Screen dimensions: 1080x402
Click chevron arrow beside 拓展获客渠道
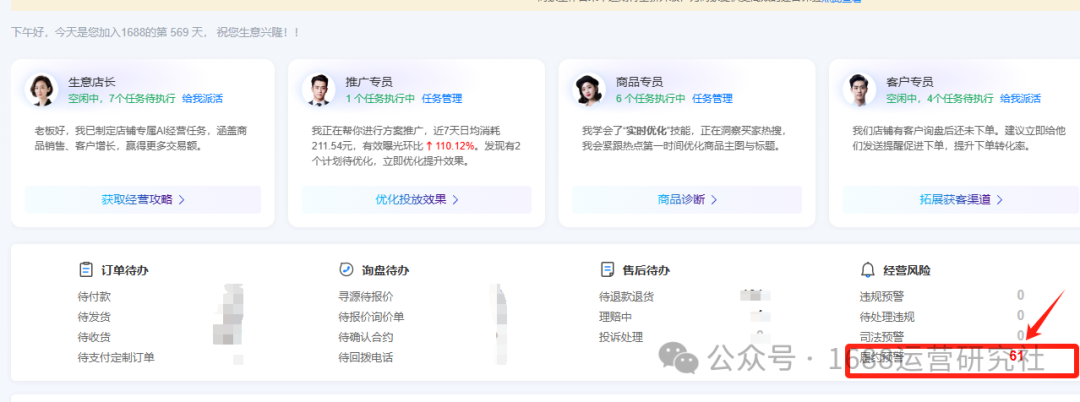click(x=999, y=200)
